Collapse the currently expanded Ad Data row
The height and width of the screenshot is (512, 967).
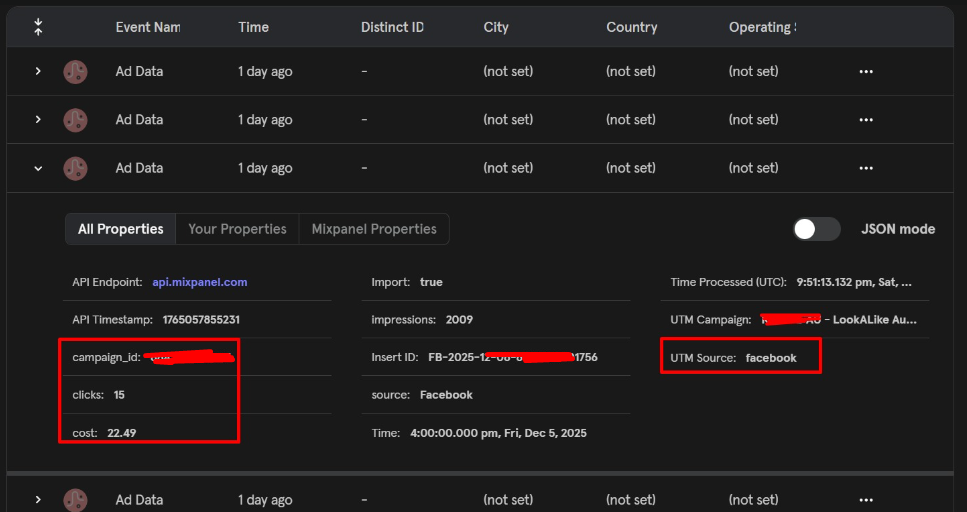38,168
